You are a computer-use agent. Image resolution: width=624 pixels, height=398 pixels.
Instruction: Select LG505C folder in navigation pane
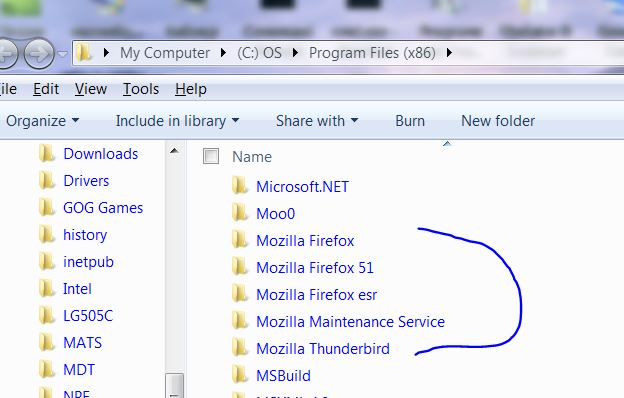coord(88,316)
